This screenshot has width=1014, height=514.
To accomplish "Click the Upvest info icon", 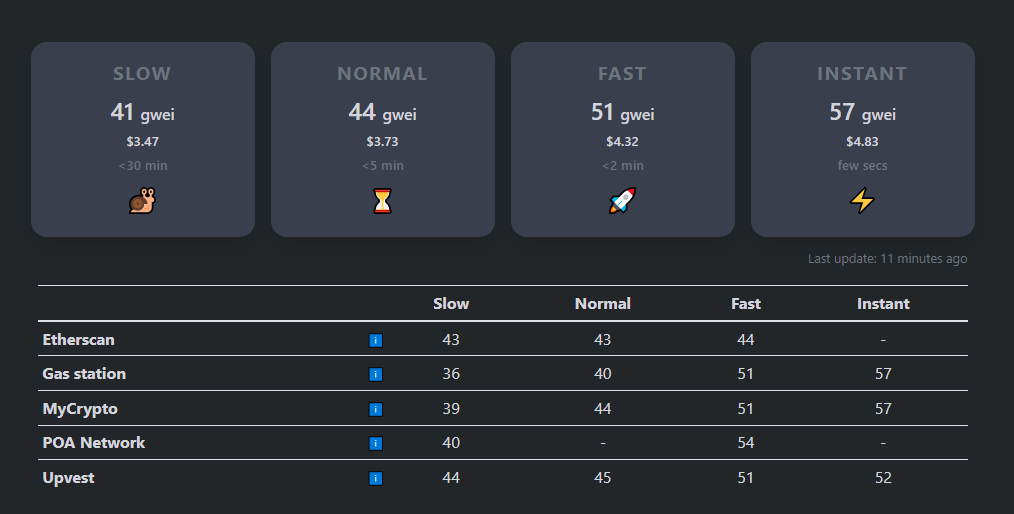I will click(x=376, y=478).
